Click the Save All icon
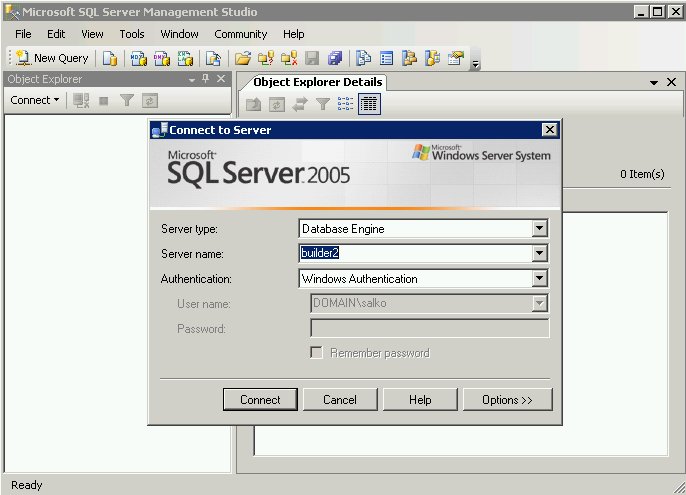The width and height of the screenshot is (686, 495). click(335, 58)
